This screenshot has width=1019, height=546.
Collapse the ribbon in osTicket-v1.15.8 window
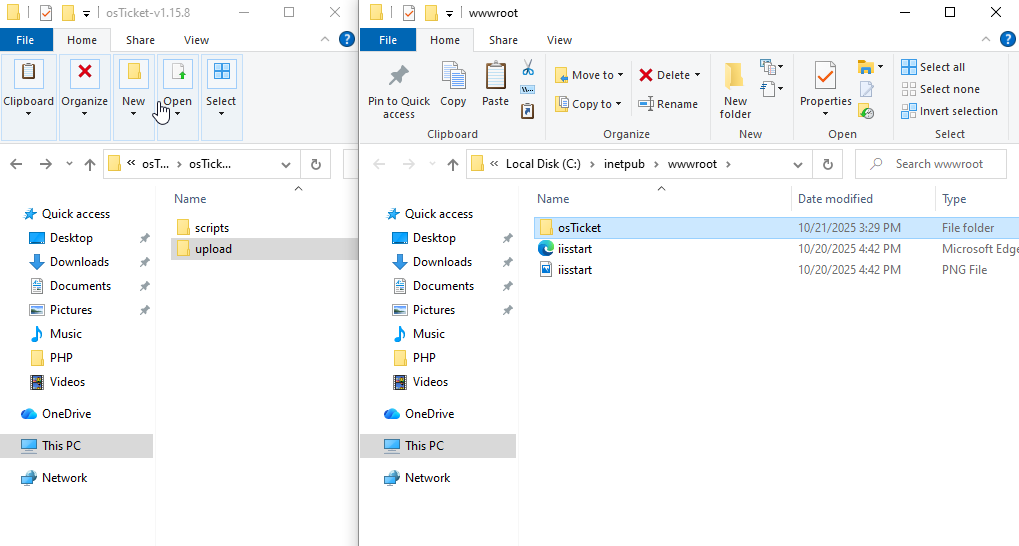click(325, 40)
